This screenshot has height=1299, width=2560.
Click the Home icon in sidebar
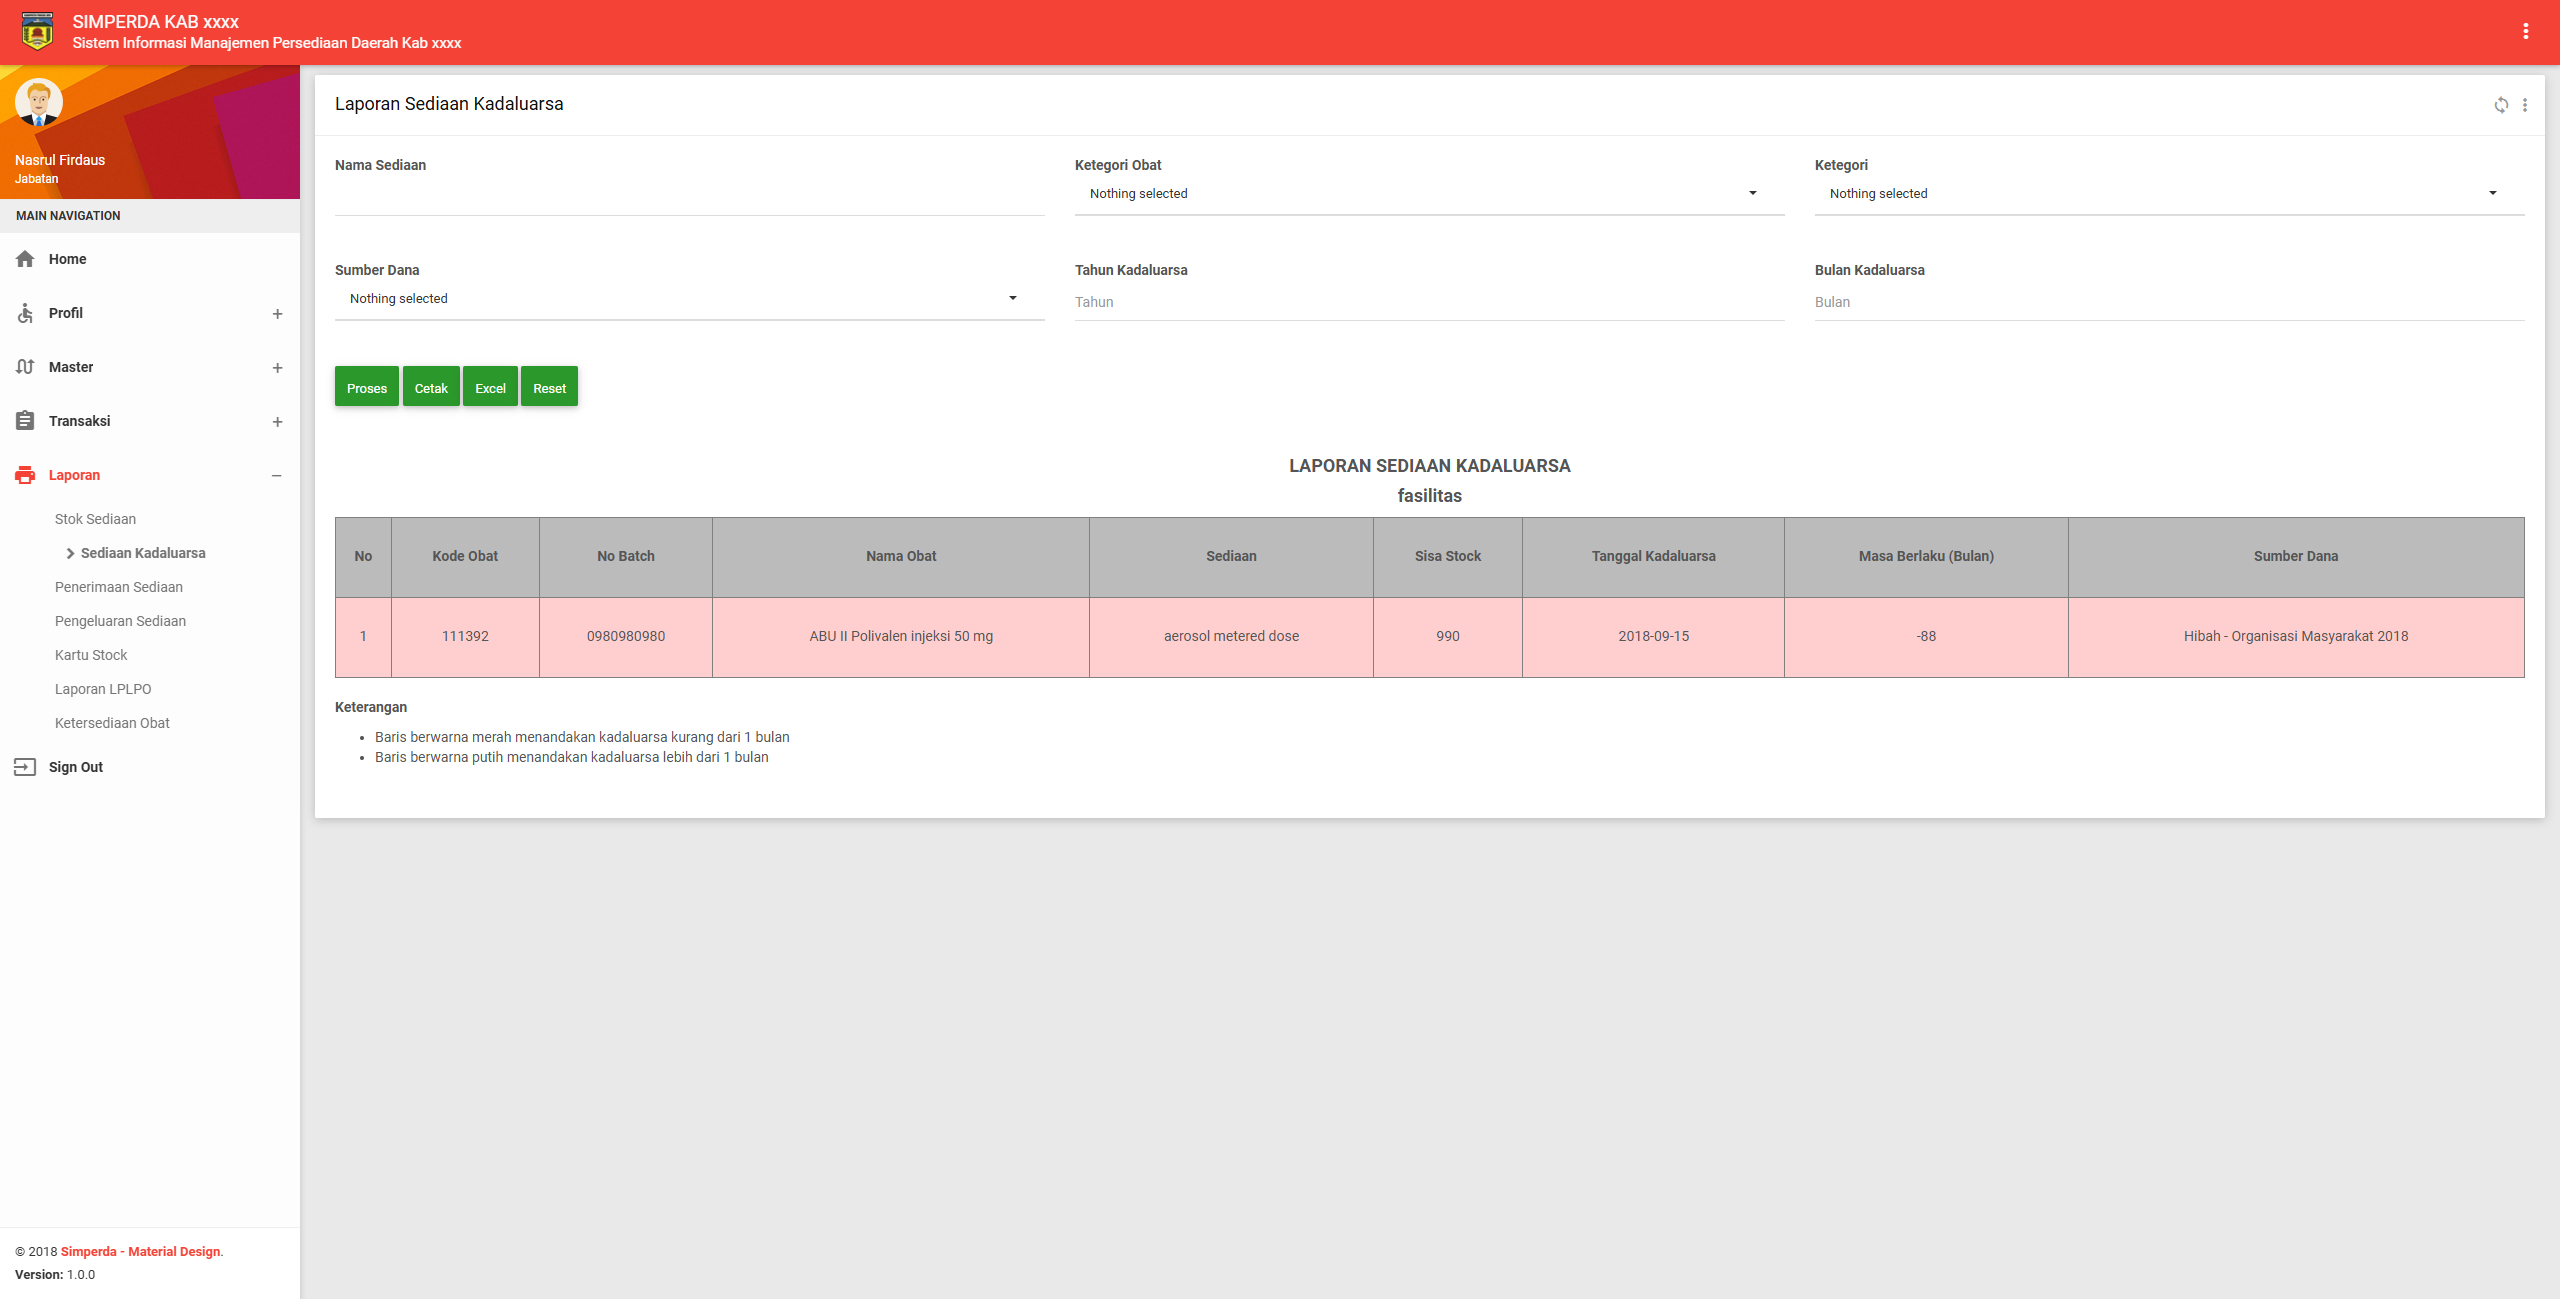coord(25,259)
